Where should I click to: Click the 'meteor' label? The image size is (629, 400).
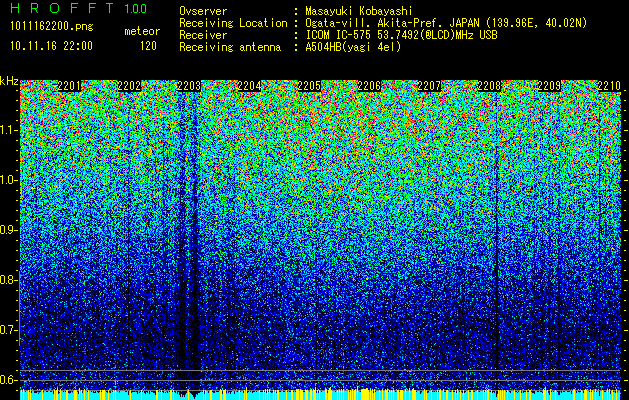point(142,31)
